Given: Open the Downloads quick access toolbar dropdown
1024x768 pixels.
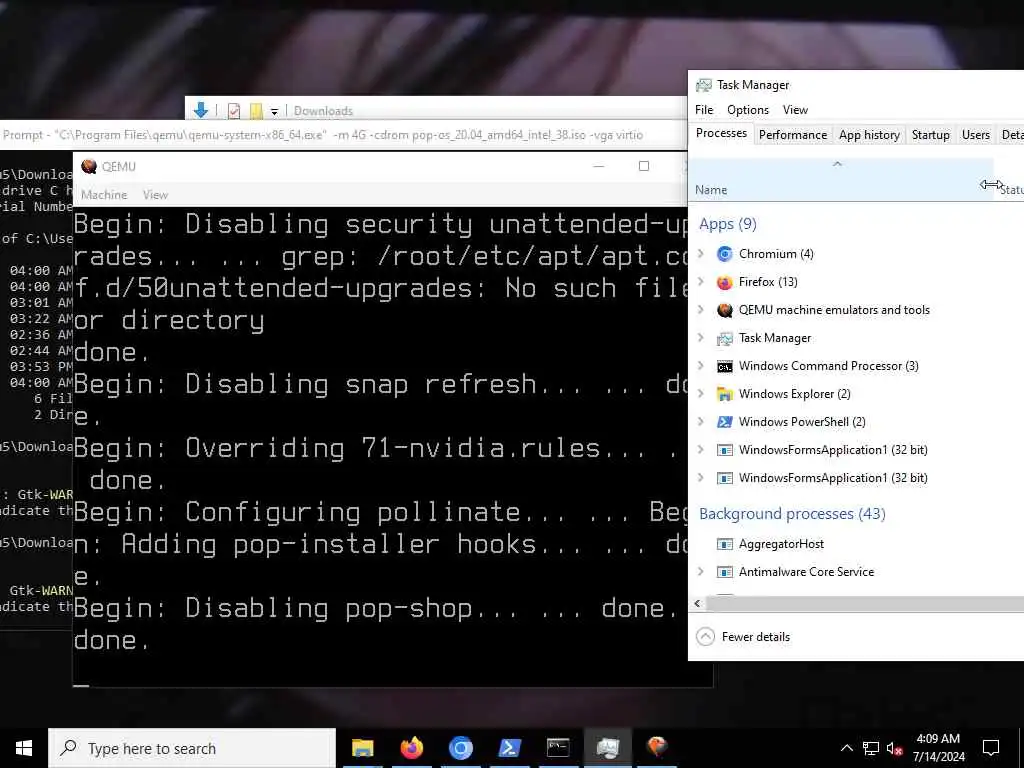Looking at the screenshot, I should click(274, 112).
